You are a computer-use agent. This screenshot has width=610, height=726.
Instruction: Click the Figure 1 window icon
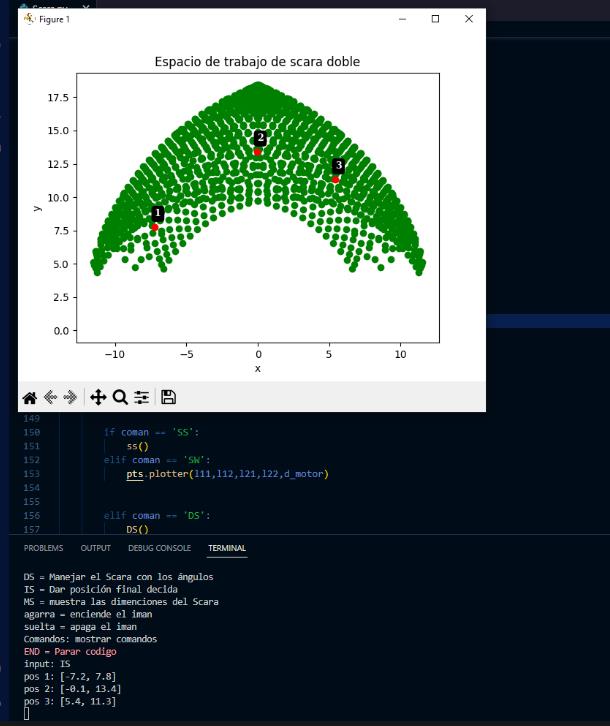click(x=29, y=19)
